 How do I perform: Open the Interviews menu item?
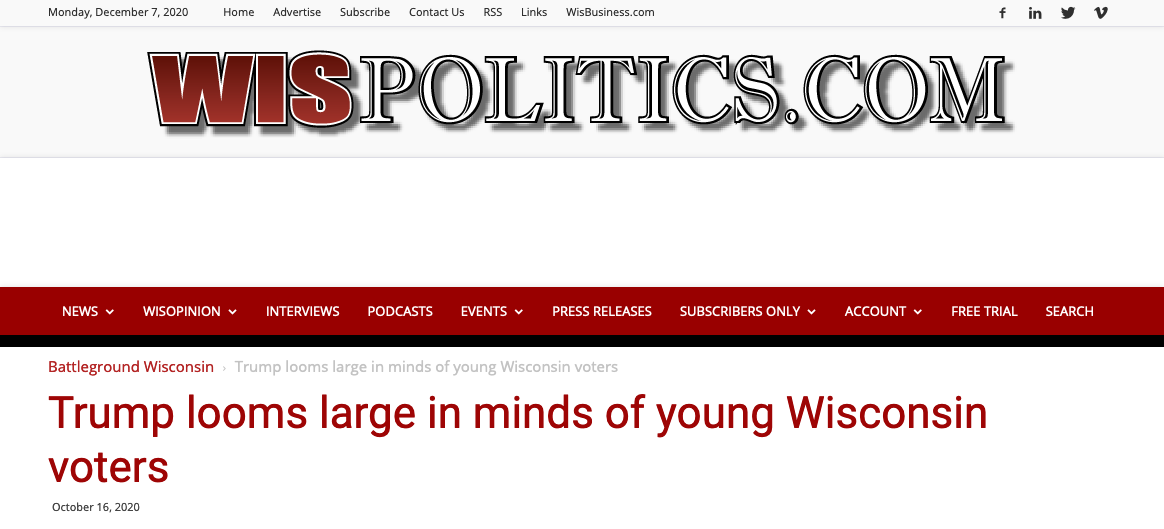tap(303, 311)
